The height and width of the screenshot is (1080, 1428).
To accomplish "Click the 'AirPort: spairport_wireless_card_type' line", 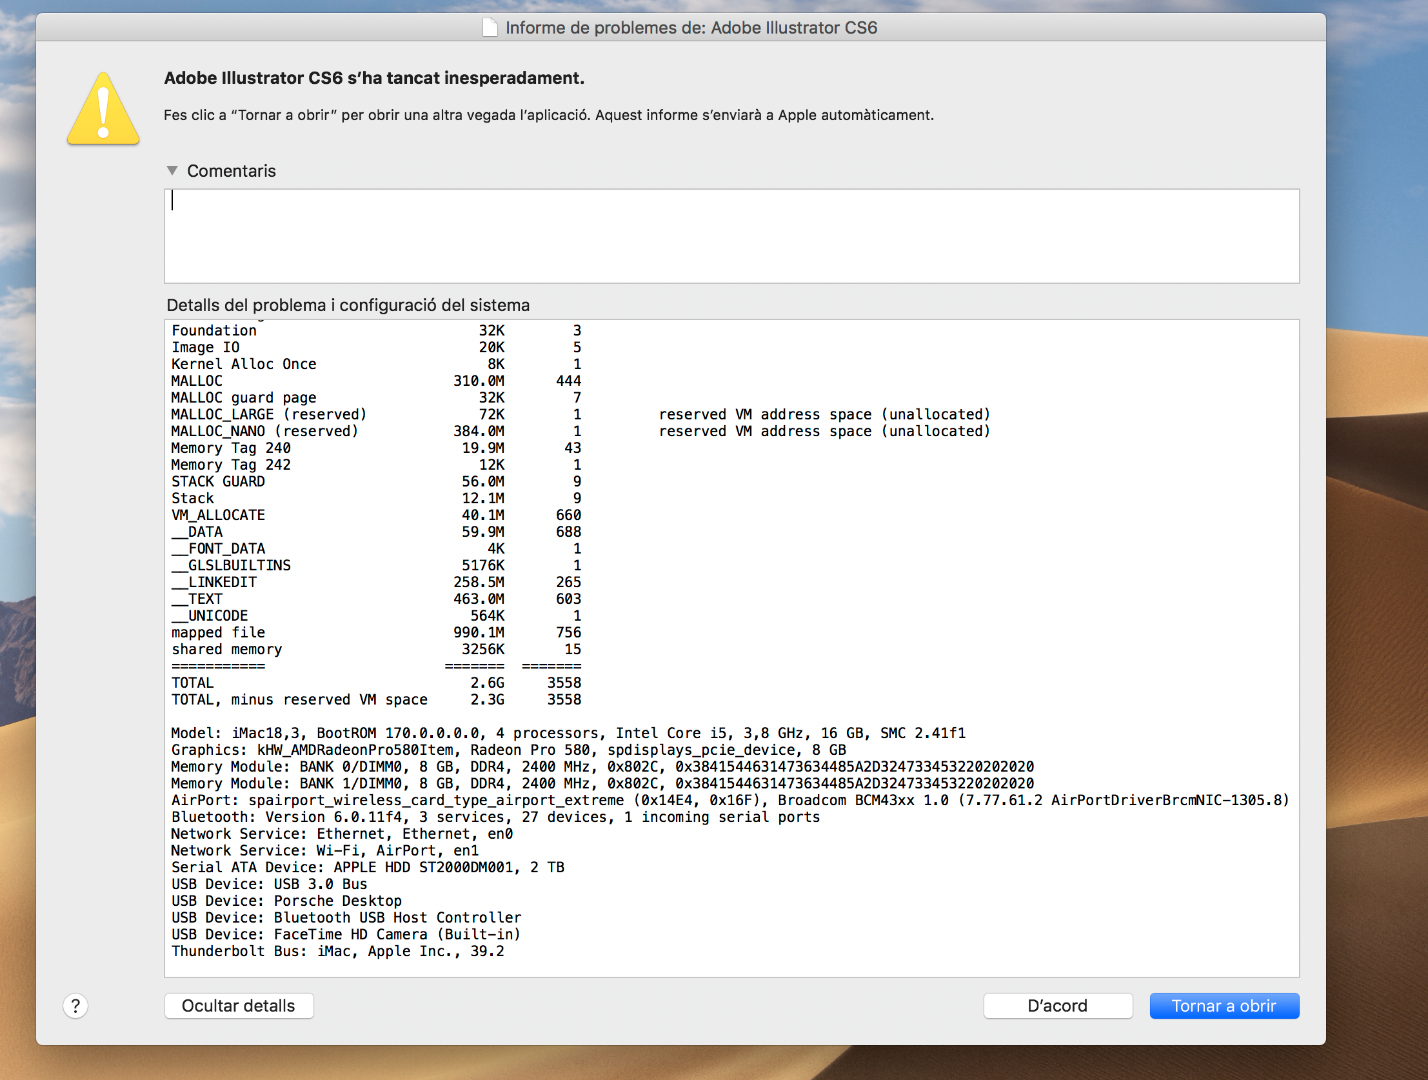I will pos(730,801).
